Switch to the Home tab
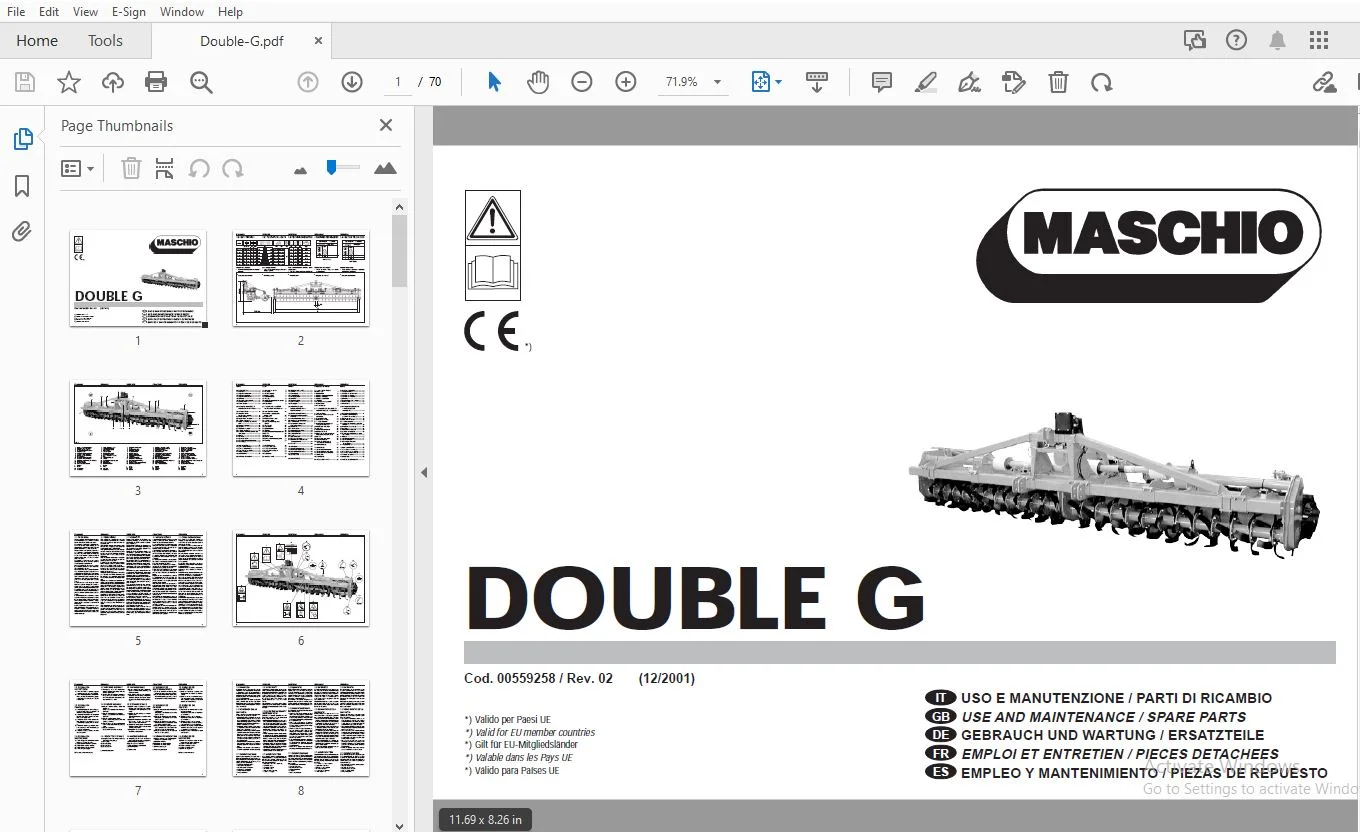This screenshot has height=832, width=1360. tap(37, 41)
